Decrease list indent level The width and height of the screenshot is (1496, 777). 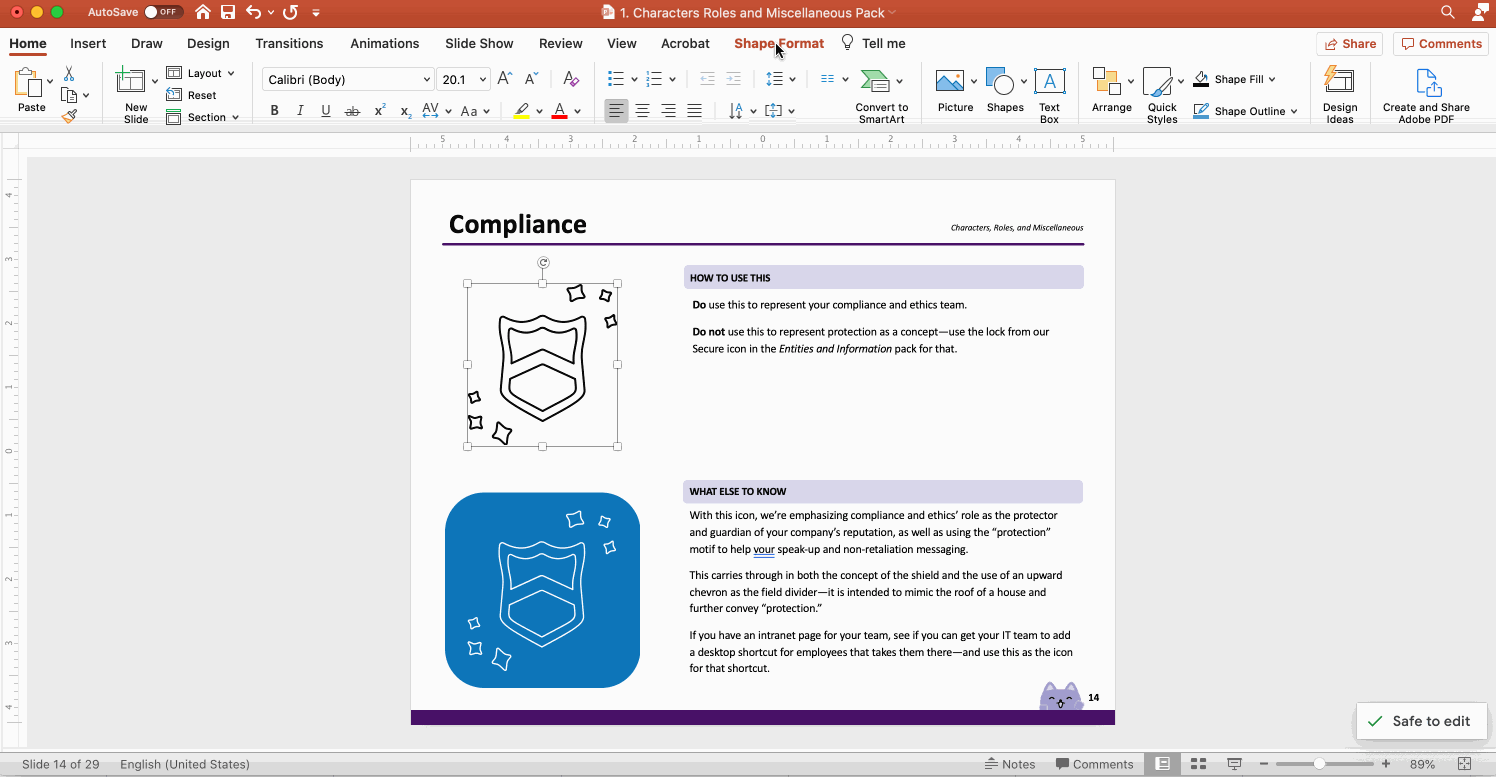click(707, 79)
